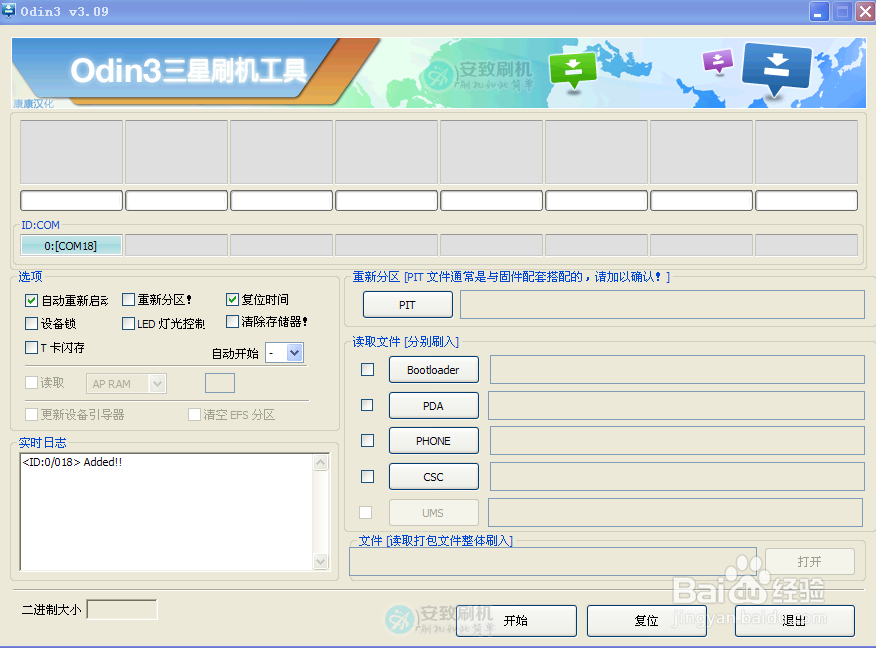This screenshot has height=648, width=876.
Task: Click the PIT file path field
Action: (x=662, y=304)
